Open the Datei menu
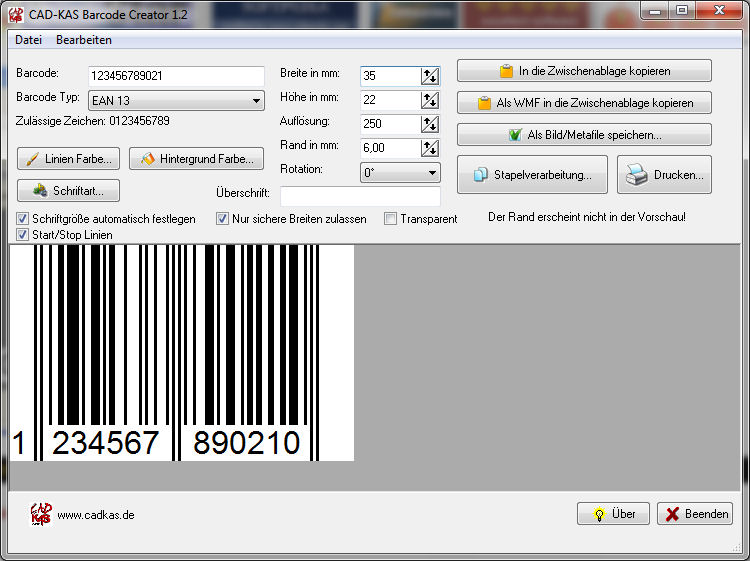 tap(28, 40)
